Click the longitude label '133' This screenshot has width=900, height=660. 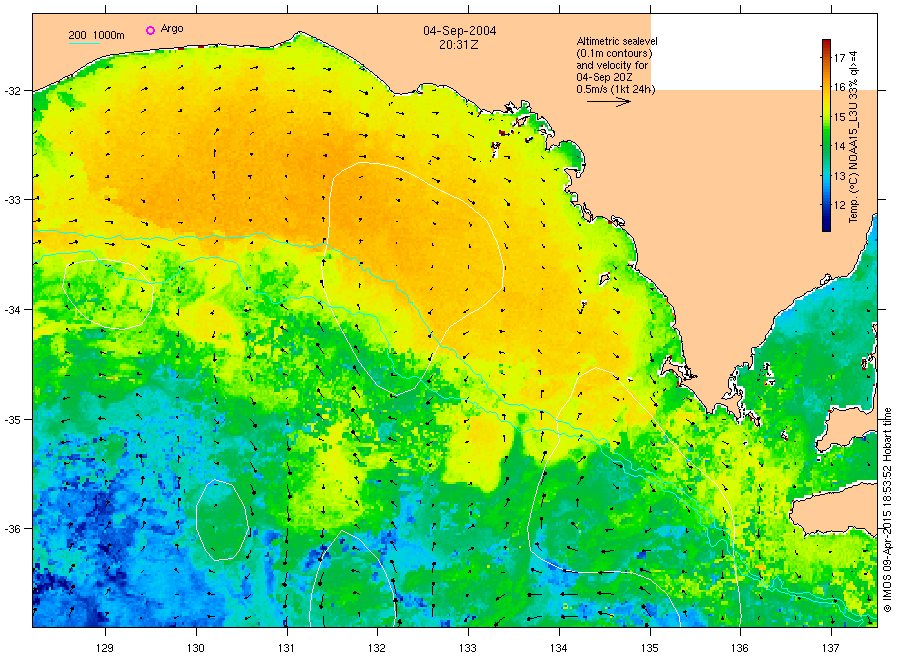[x=468, y=648]
